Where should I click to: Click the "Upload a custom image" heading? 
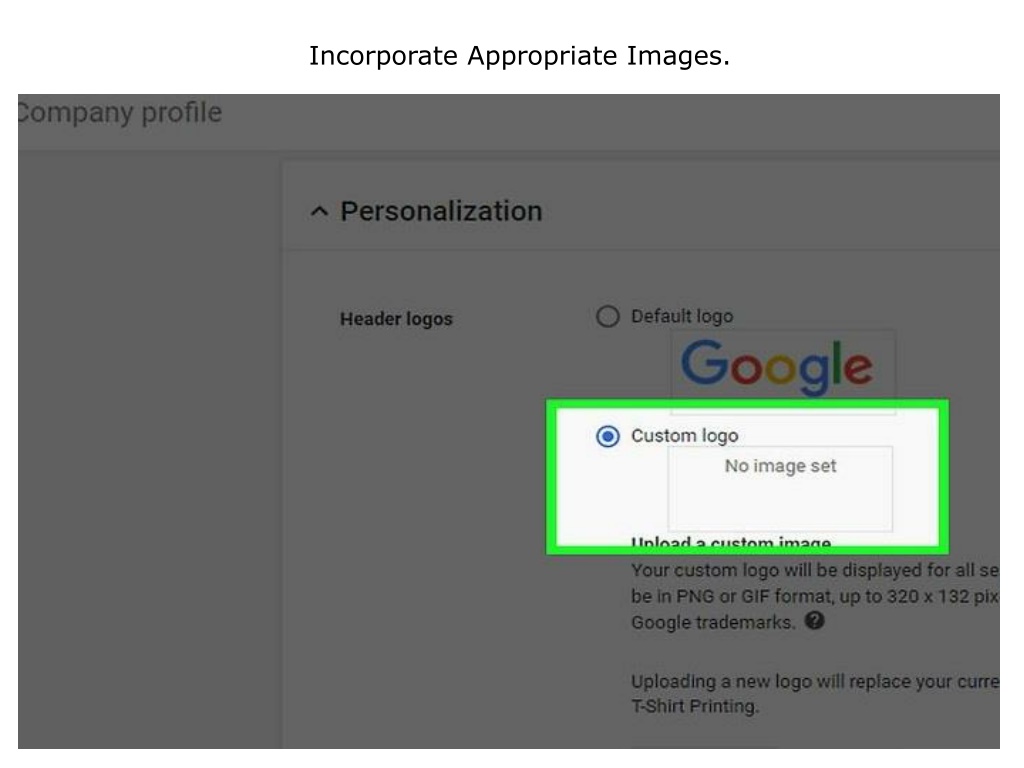(731, 542)
